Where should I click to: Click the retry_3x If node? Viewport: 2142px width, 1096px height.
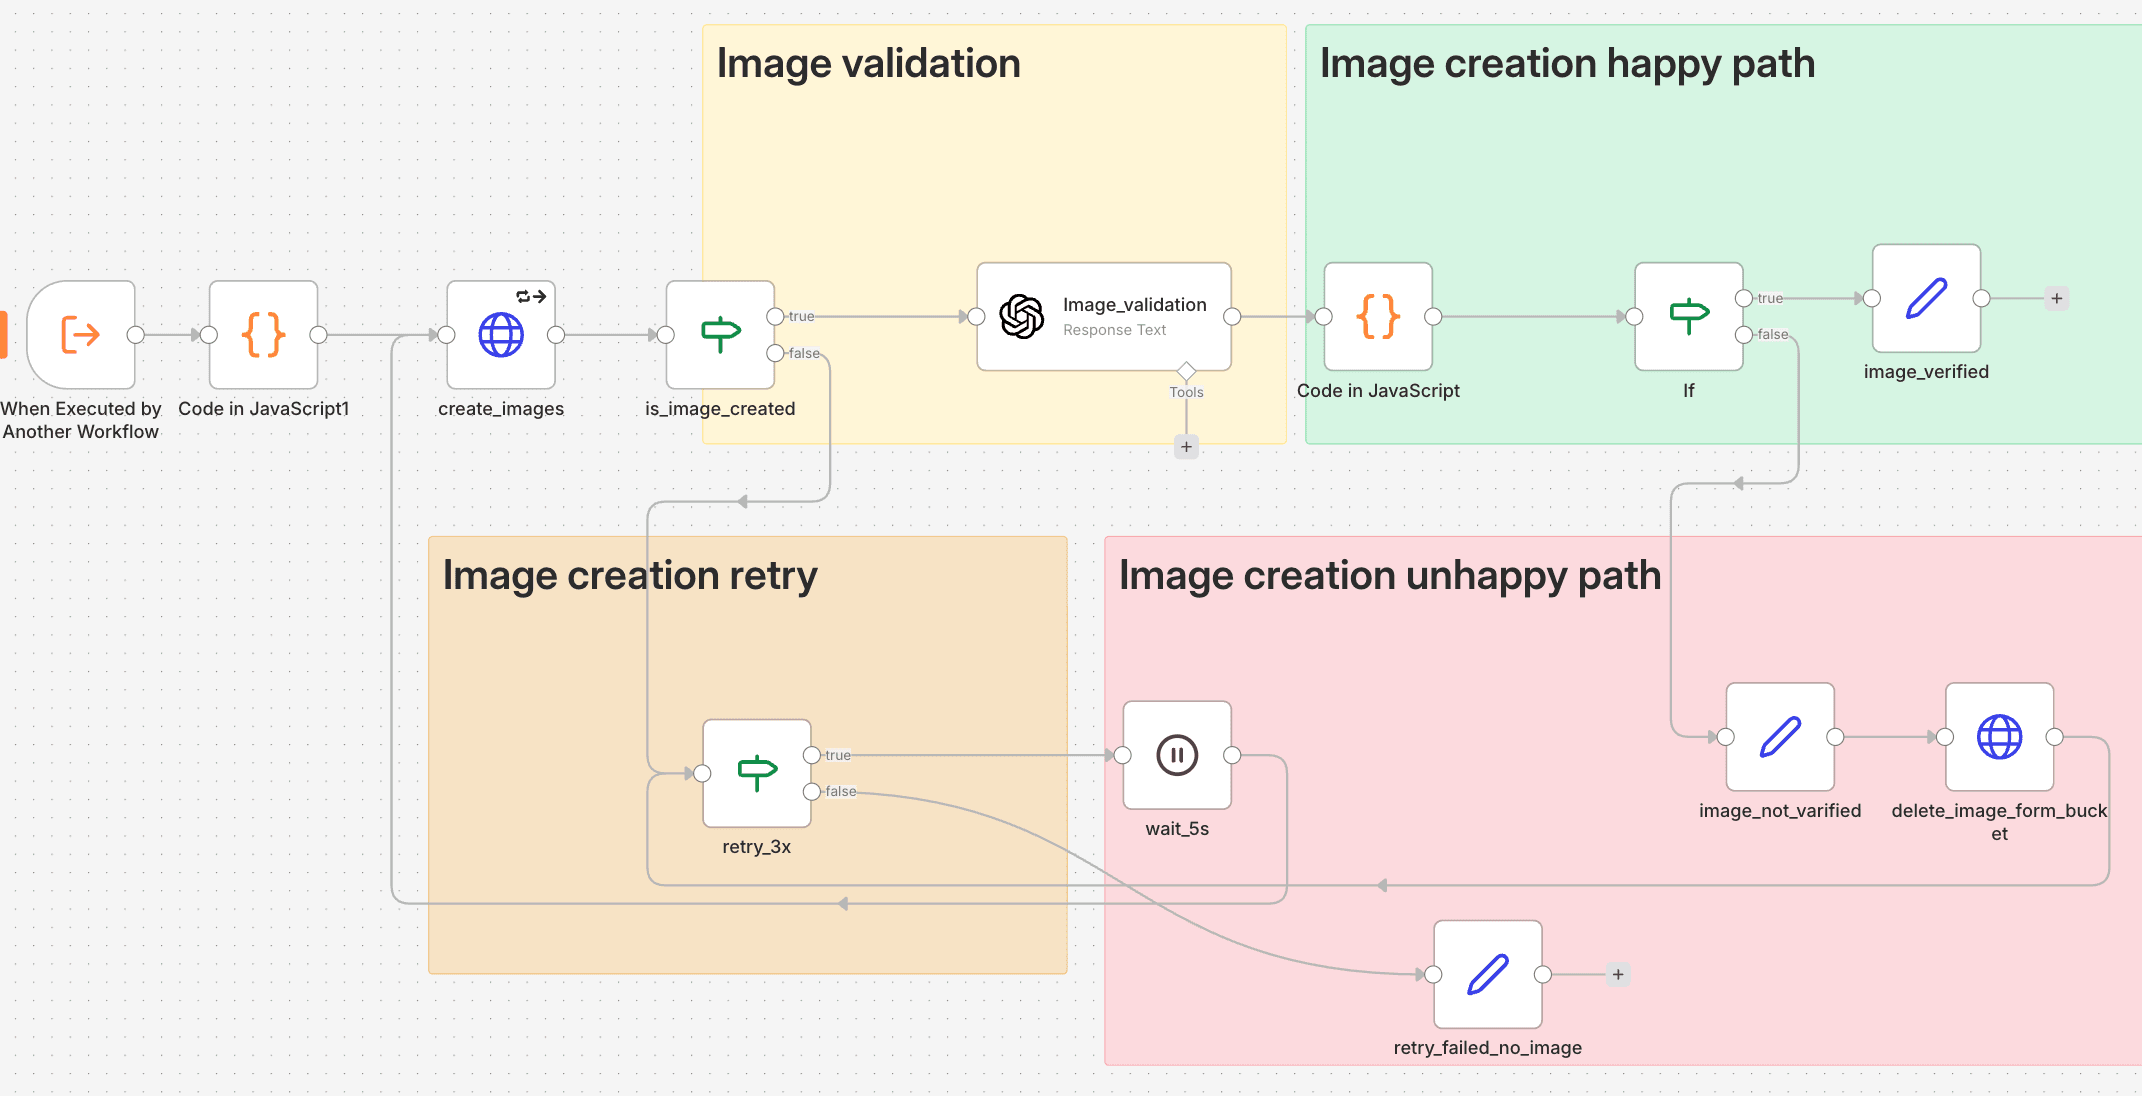tap(756, 773)
